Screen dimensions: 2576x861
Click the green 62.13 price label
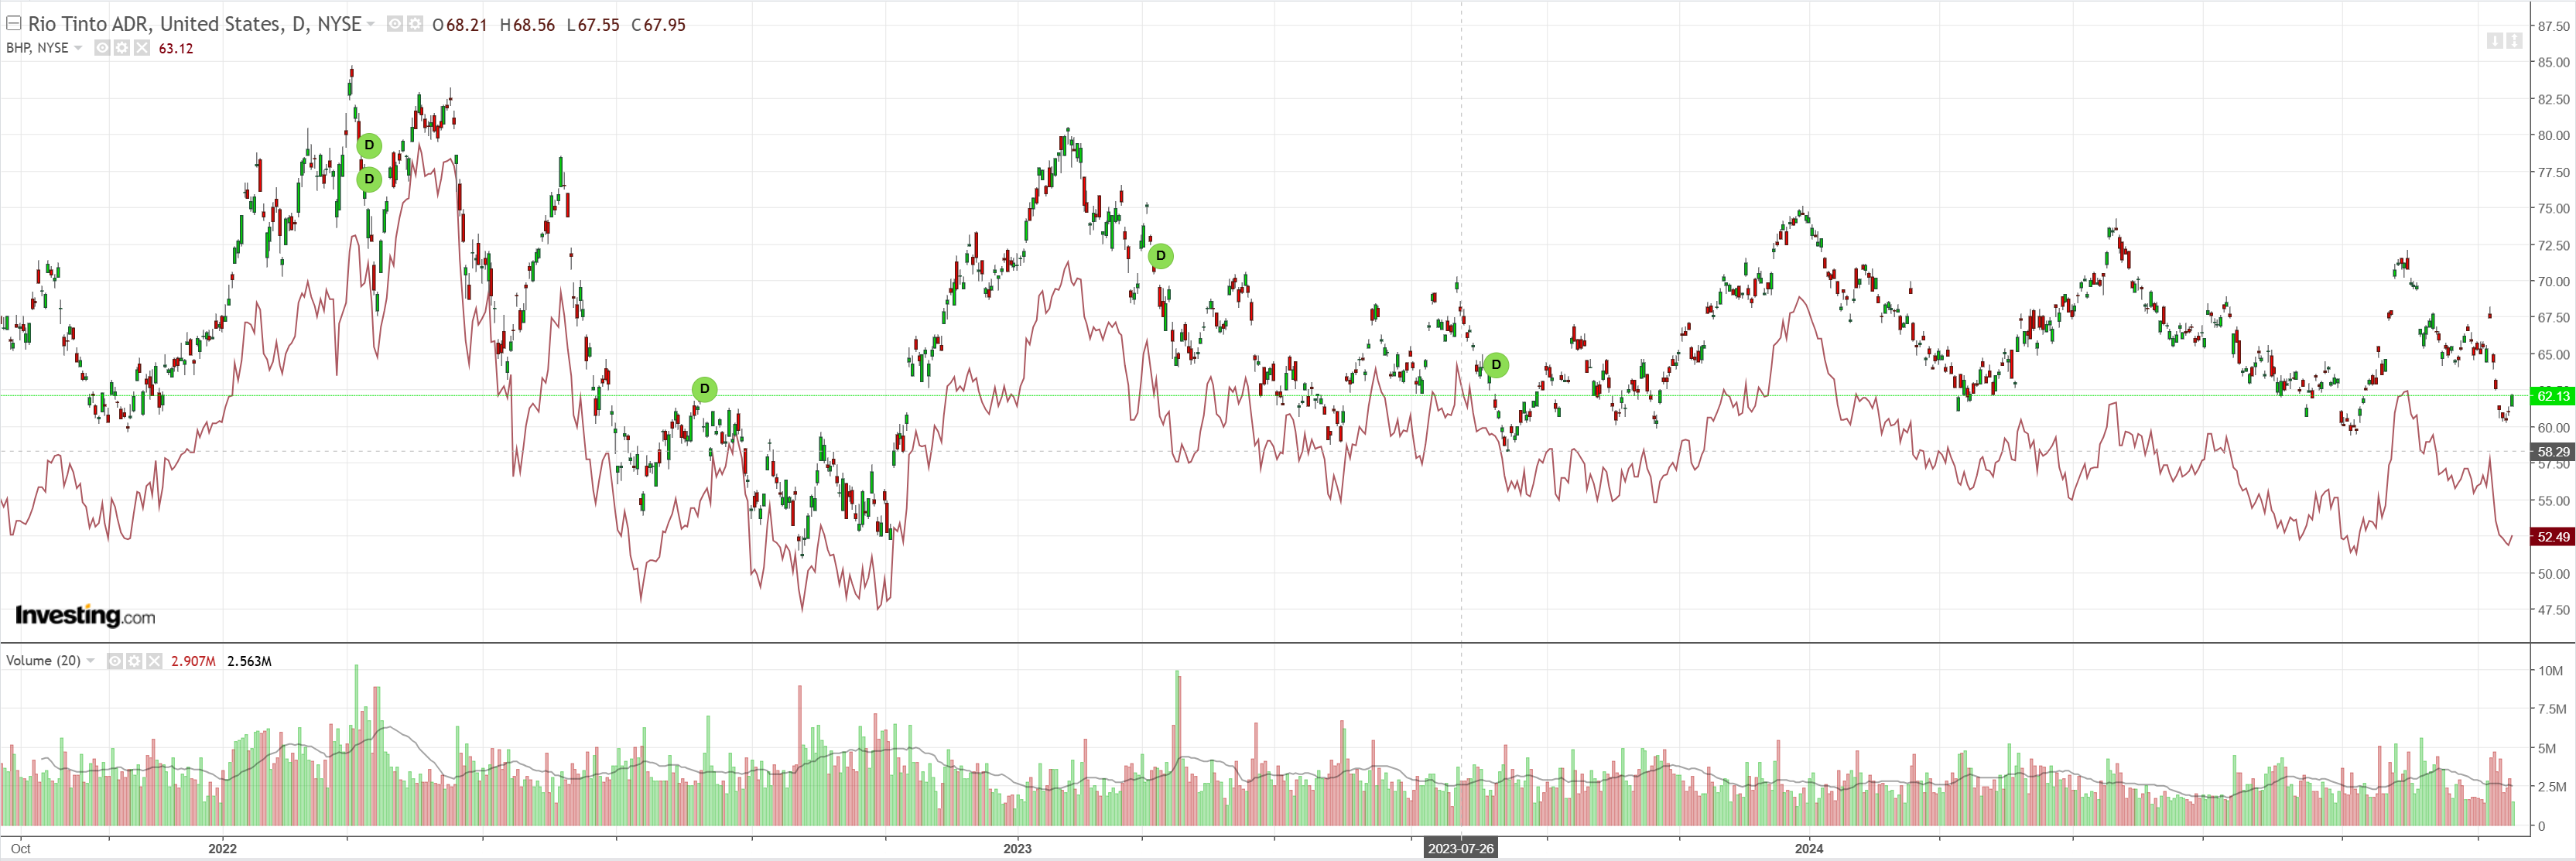pyautogui.click(x=2553, y=396)
